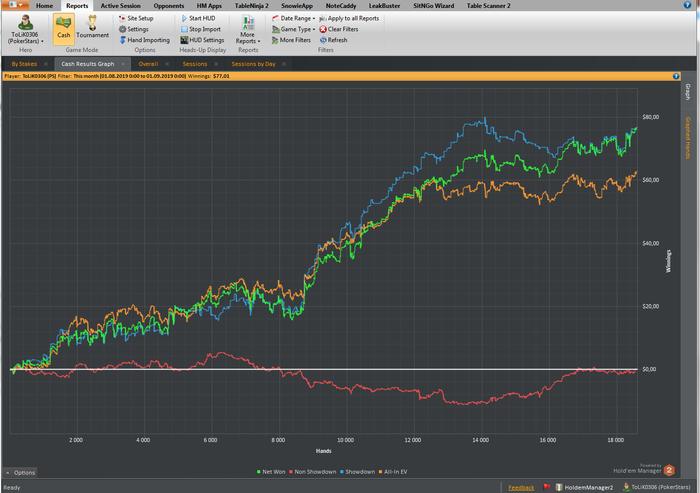Open Date Range filter dropdown
Screen dimensions: 700x493
(294, 18)
